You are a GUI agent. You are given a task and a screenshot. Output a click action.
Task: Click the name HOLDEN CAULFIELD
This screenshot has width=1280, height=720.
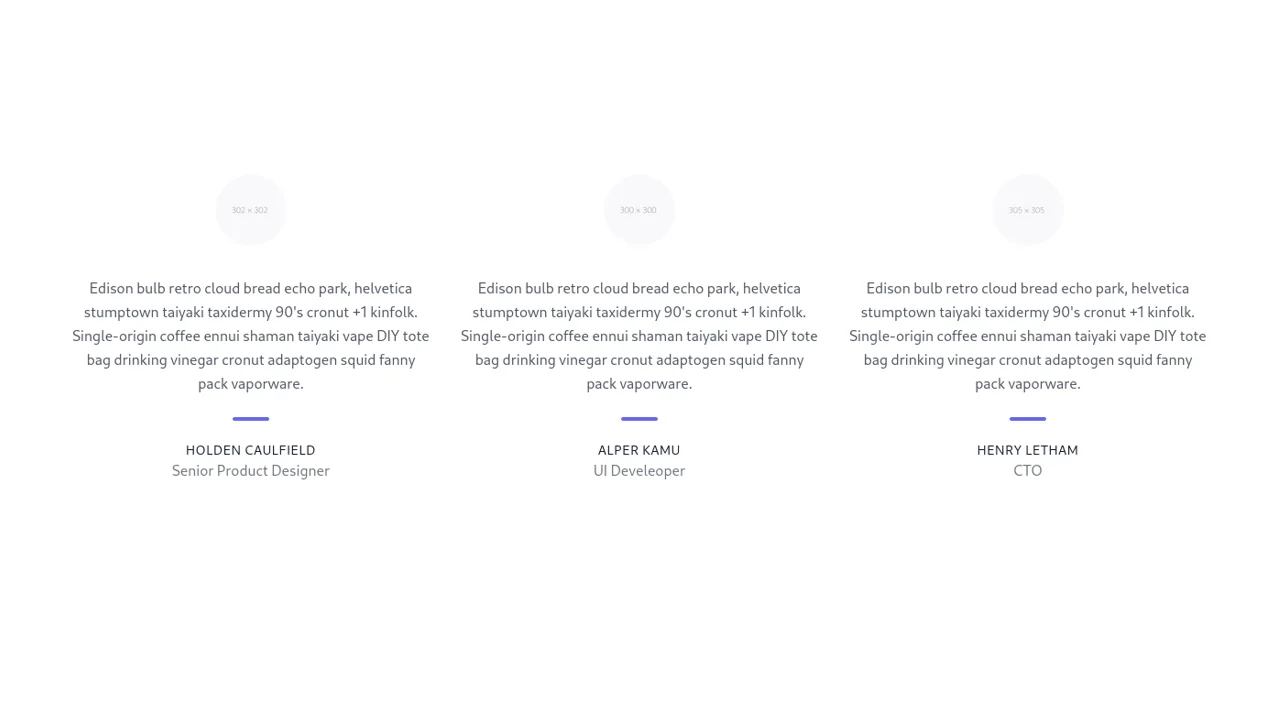(x=251, y=450)
